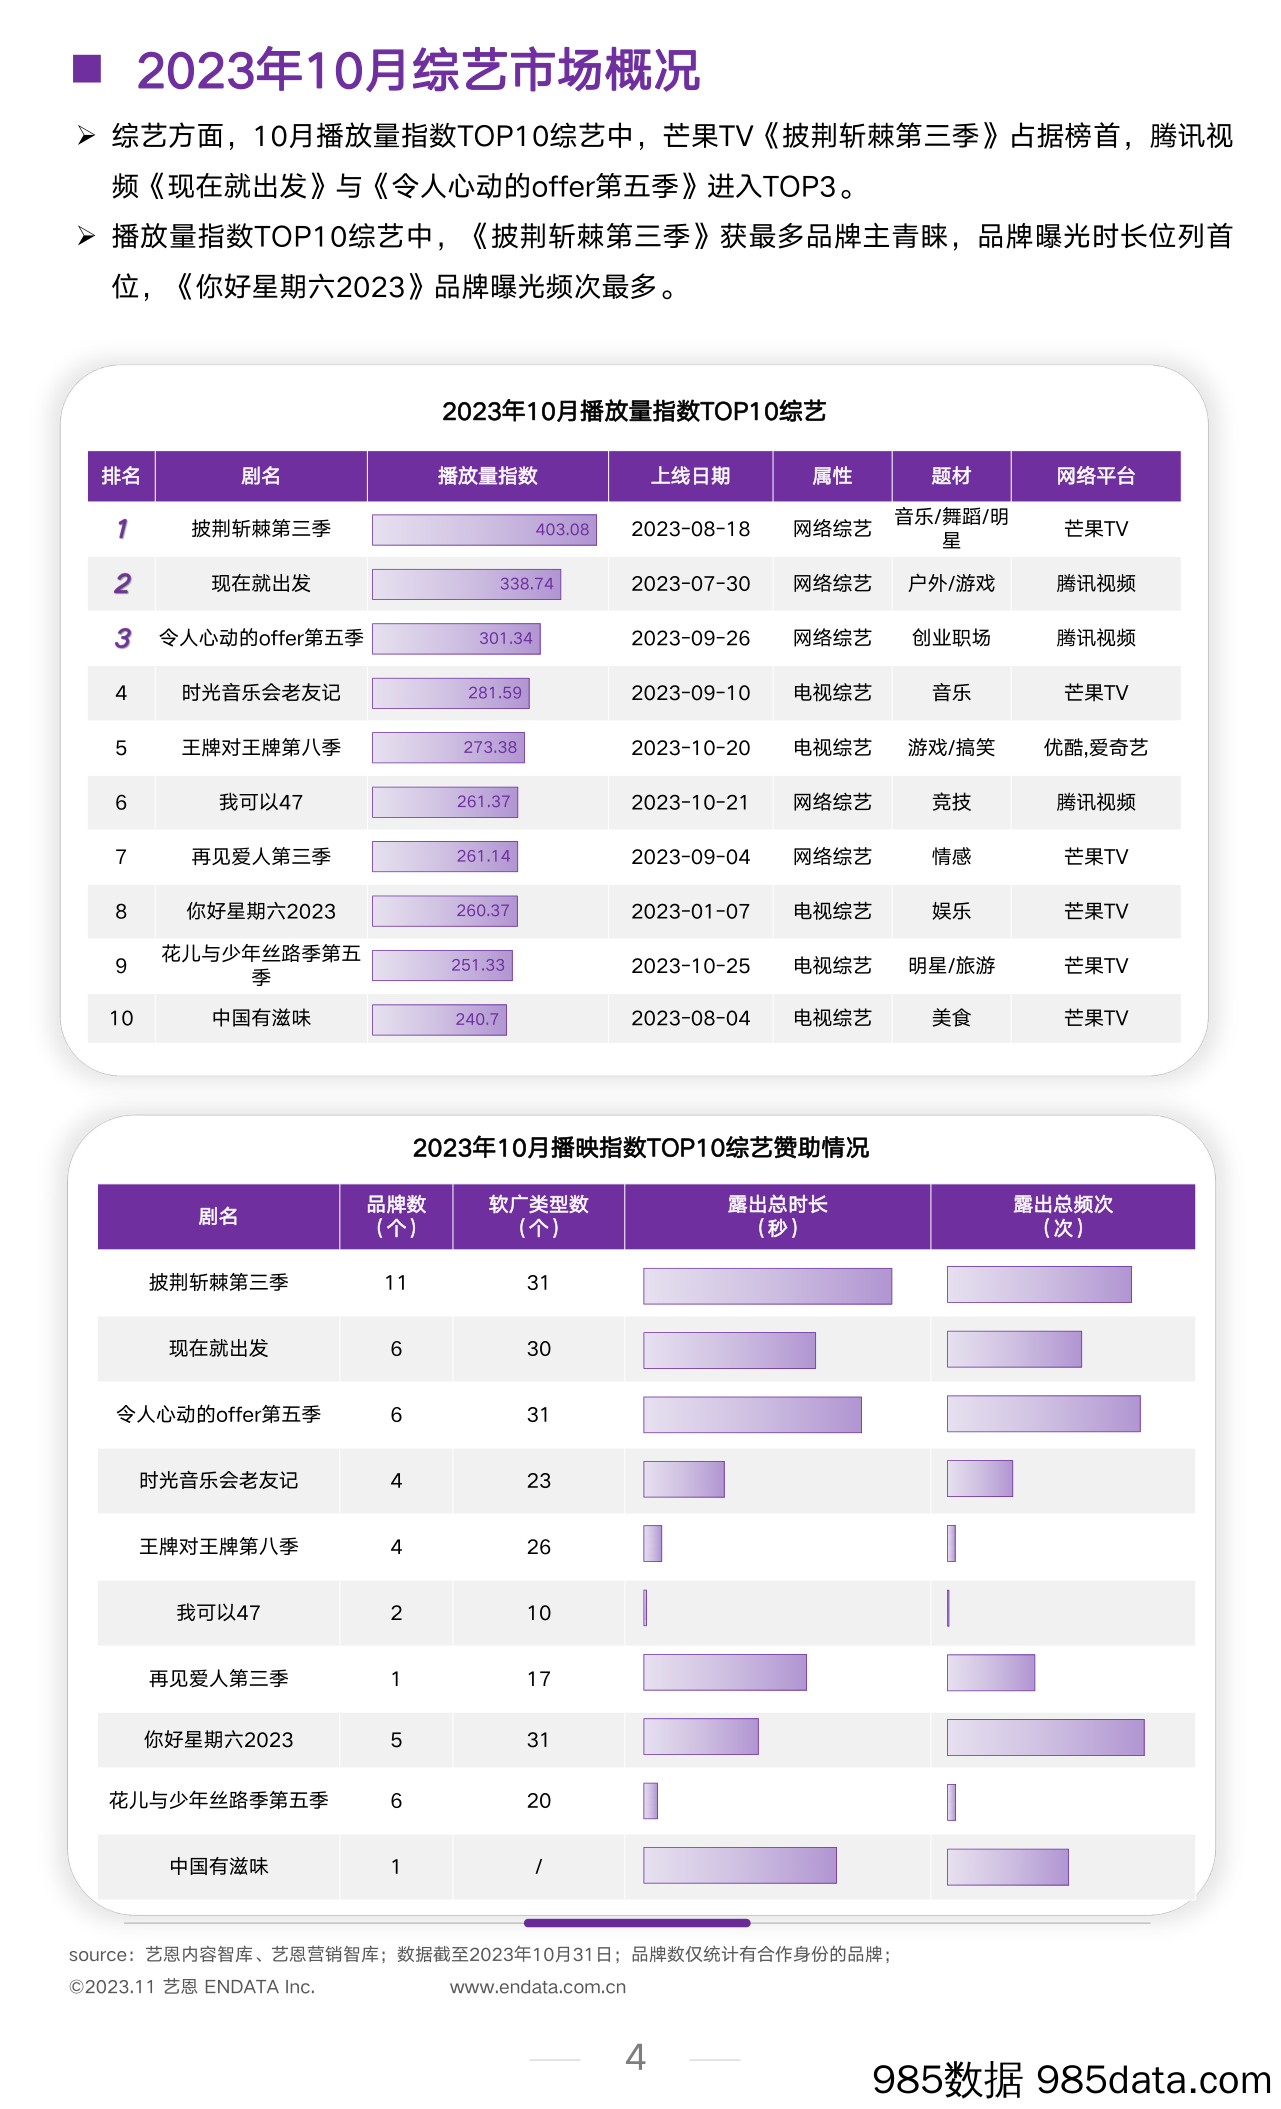Image resolution: width=1281 pixels, height=2109 pixels.
Task: Click ad type count 17 for 再见爱人第三季
Action: (x=539, y=1679)
